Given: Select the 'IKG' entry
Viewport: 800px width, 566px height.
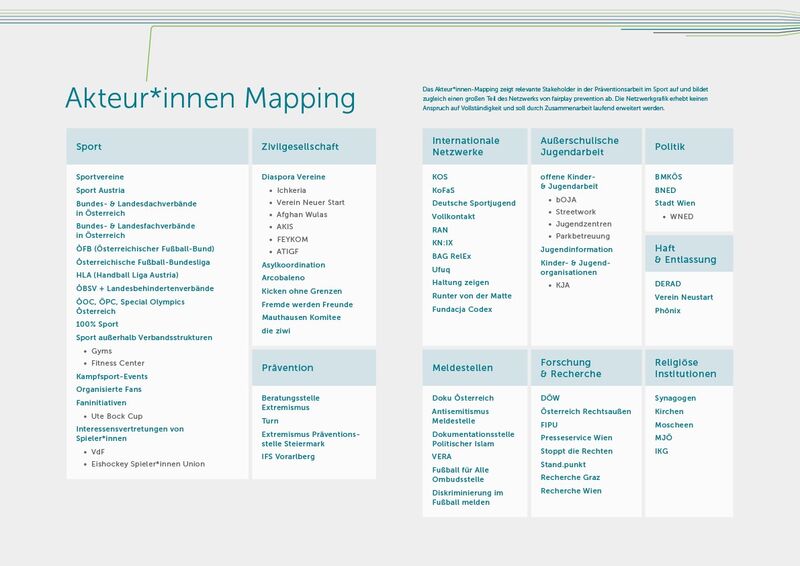Looking at the screenshot, I should click(x=661, y=451).
